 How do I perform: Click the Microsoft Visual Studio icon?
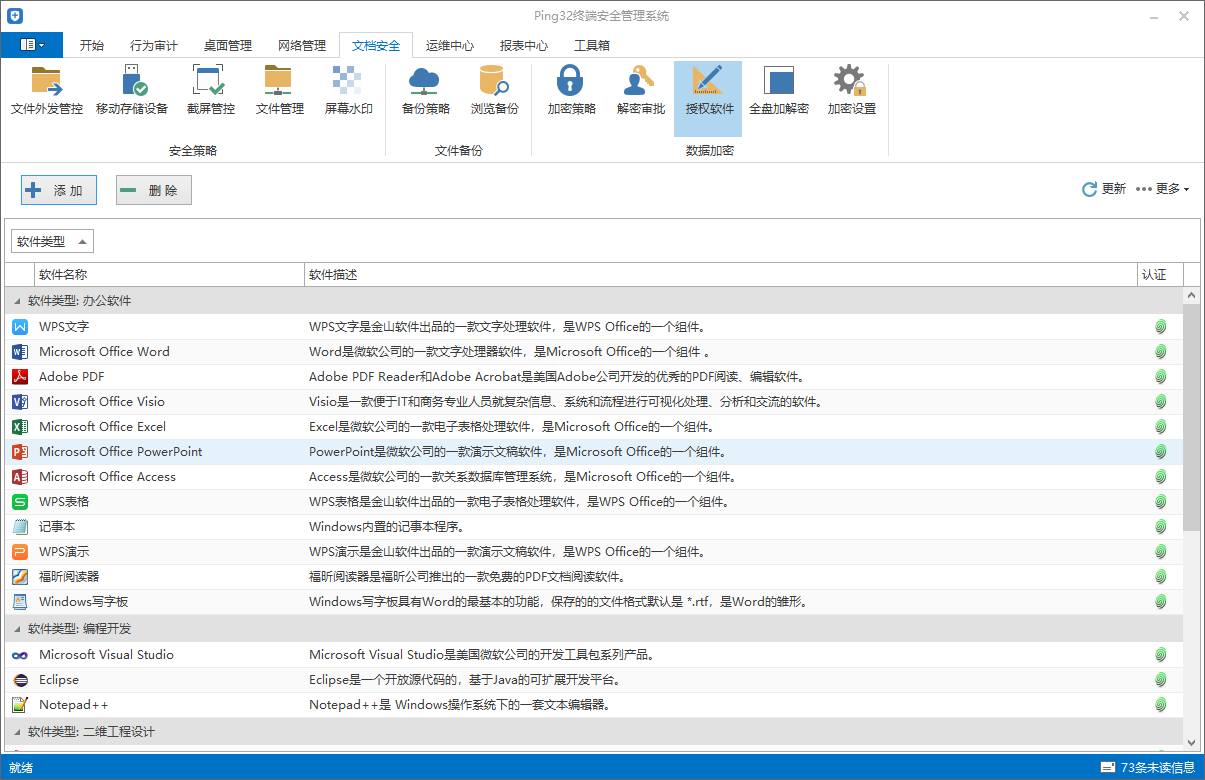click(19, 655)
